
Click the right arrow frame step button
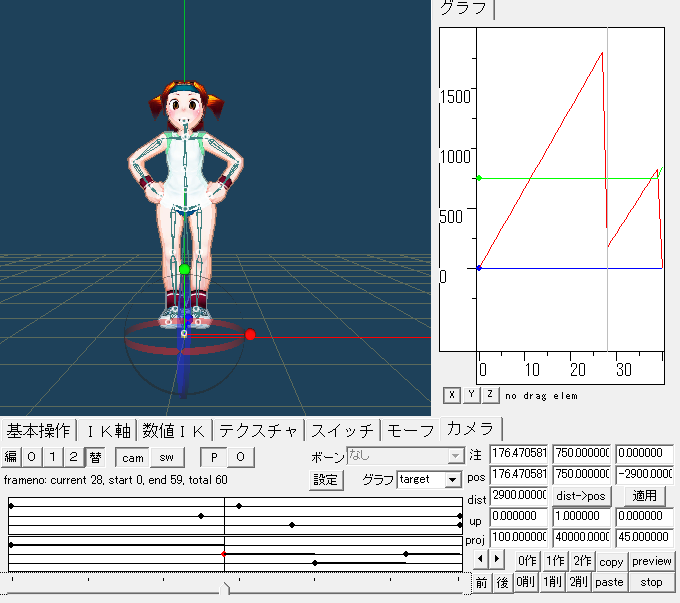pyautogui.click(x=498, y=558)
